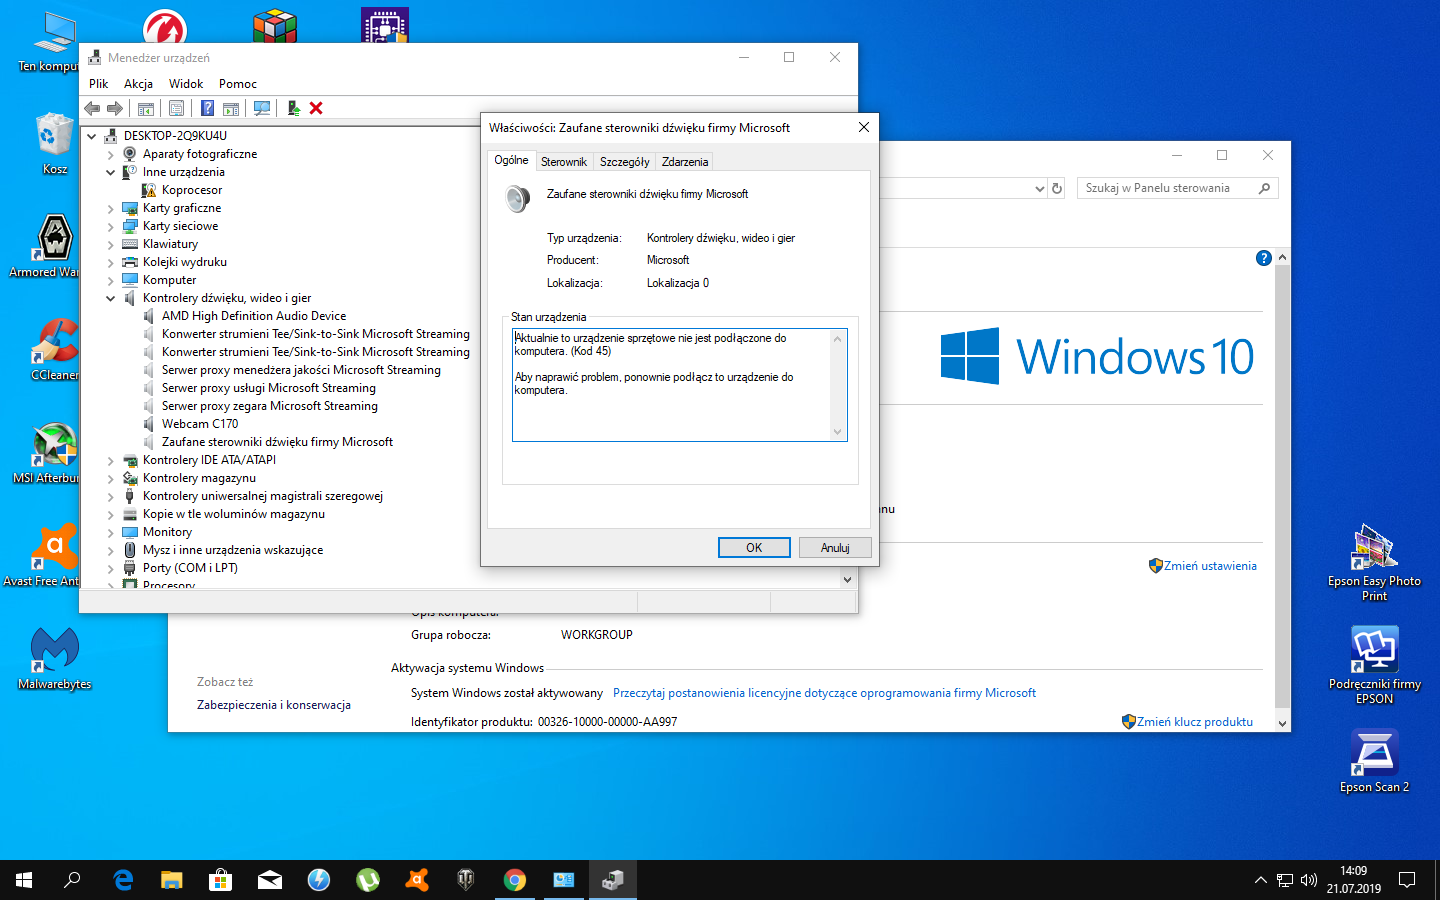
Task: Select the Webcam C170 device
Action: pyautogui.click(x=200, y=424)
